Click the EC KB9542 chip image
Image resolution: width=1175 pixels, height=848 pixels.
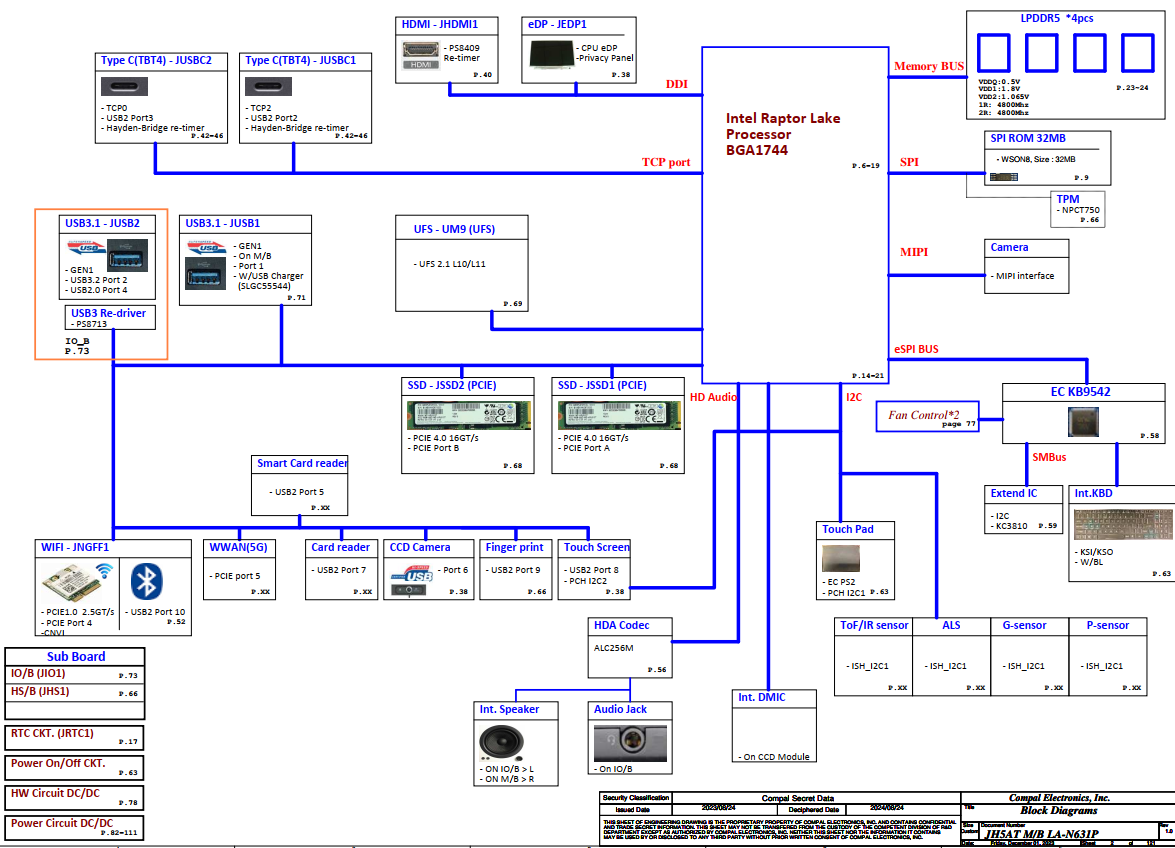click(1084, 420)
